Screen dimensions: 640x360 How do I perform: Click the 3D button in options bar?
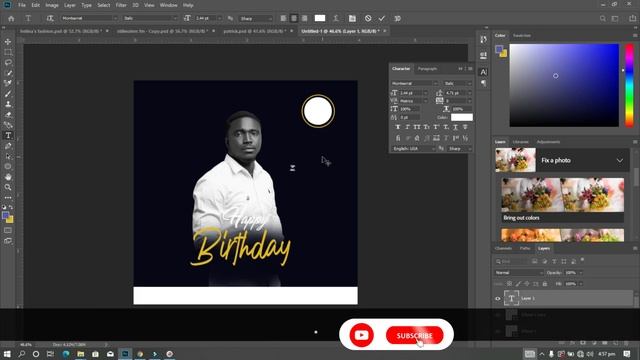(x=397, y=18)
